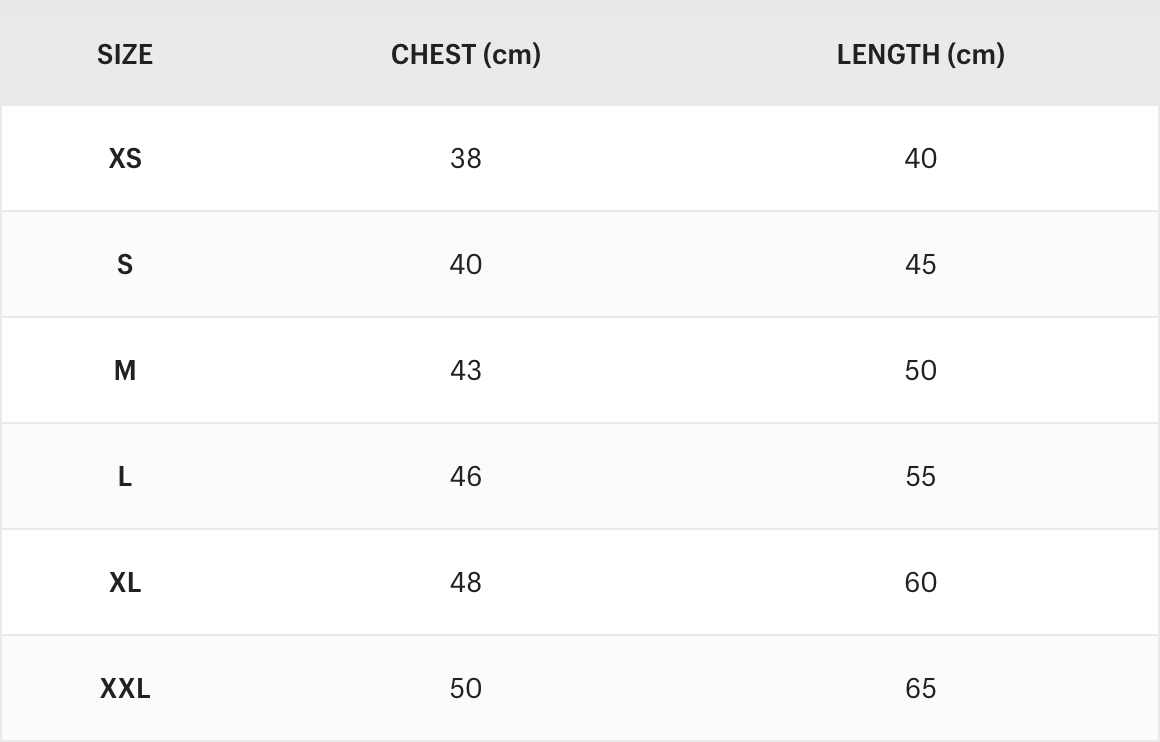Click length value 65 in XXL row

(920, 689)
